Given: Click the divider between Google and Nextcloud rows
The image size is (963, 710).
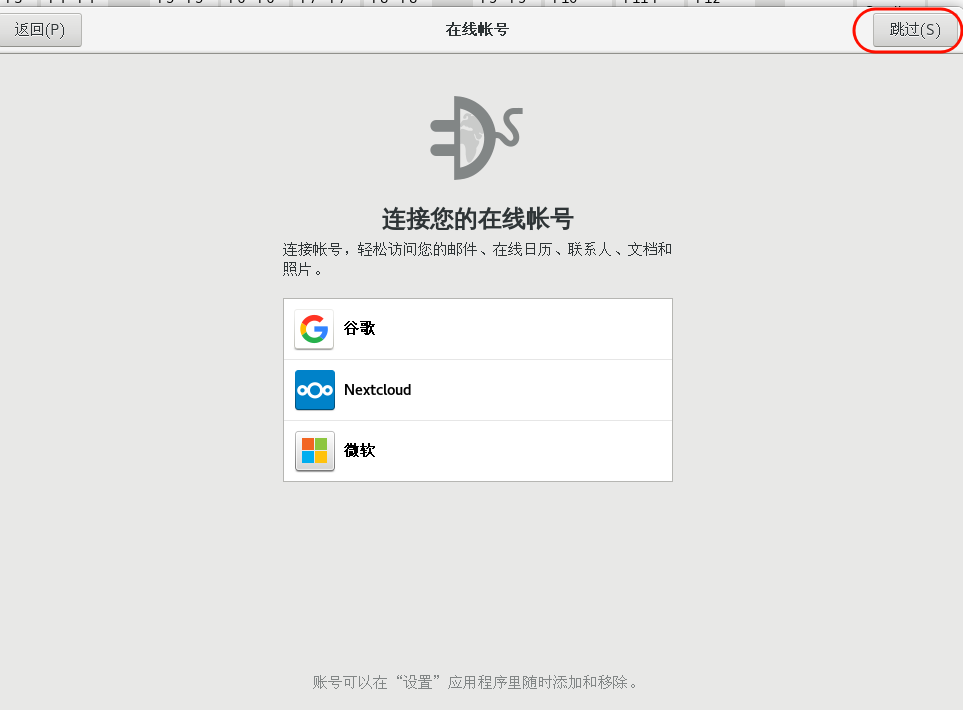Looking at the screenshot, I should [477, 359].
